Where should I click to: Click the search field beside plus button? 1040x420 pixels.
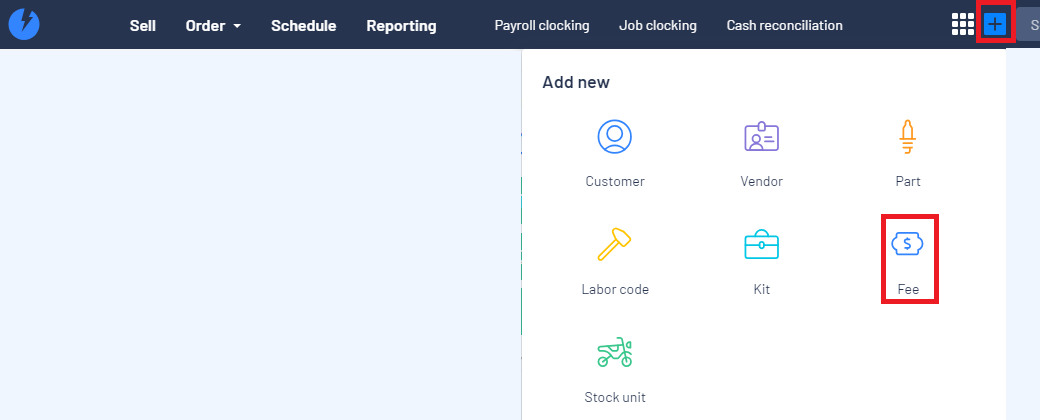(1028, 25)
